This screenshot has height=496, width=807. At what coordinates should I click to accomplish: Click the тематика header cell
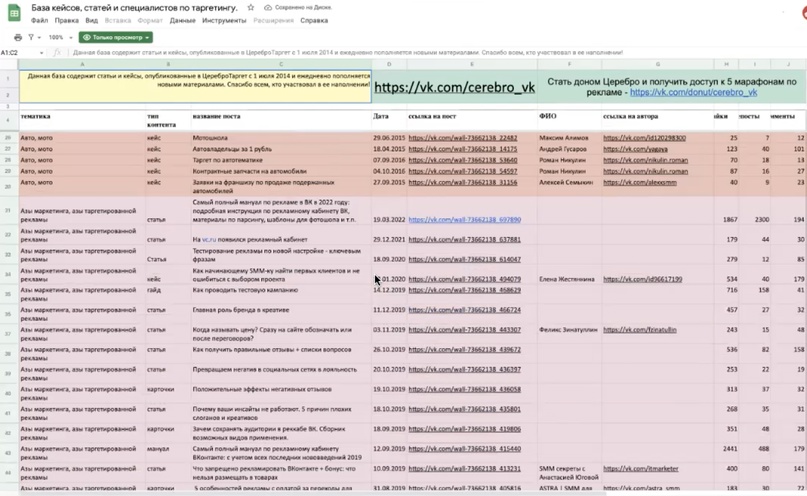82,120
